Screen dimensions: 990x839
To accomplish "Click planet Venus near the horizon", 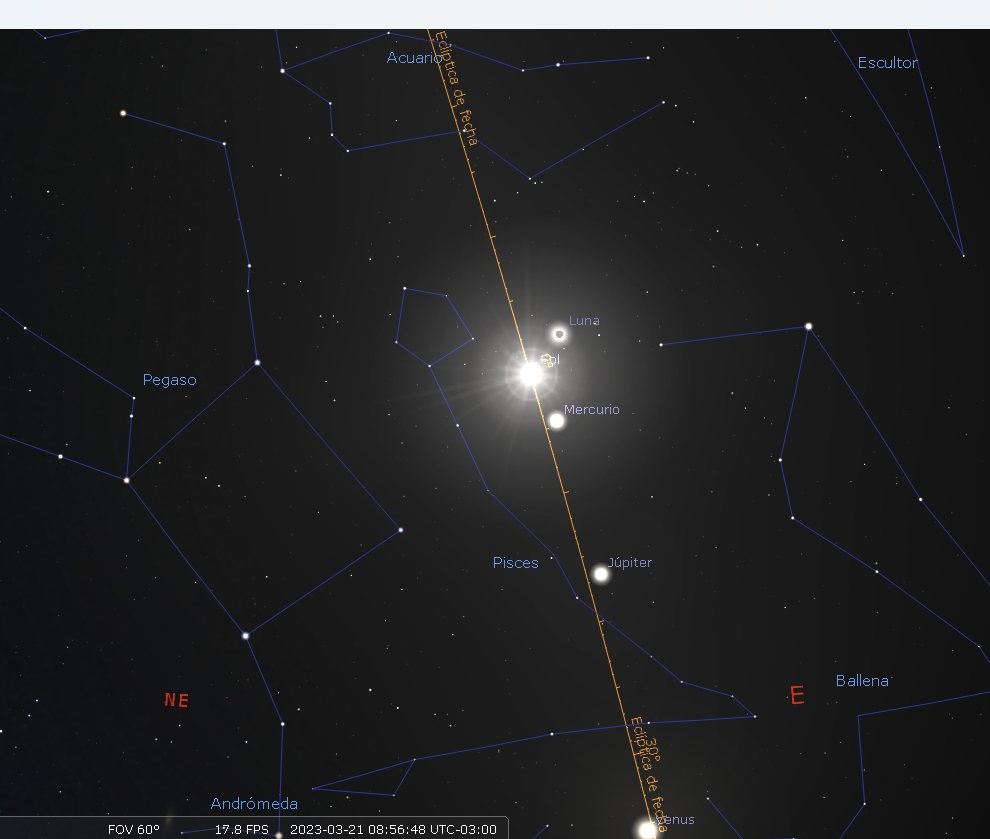I will pos(647,830).
